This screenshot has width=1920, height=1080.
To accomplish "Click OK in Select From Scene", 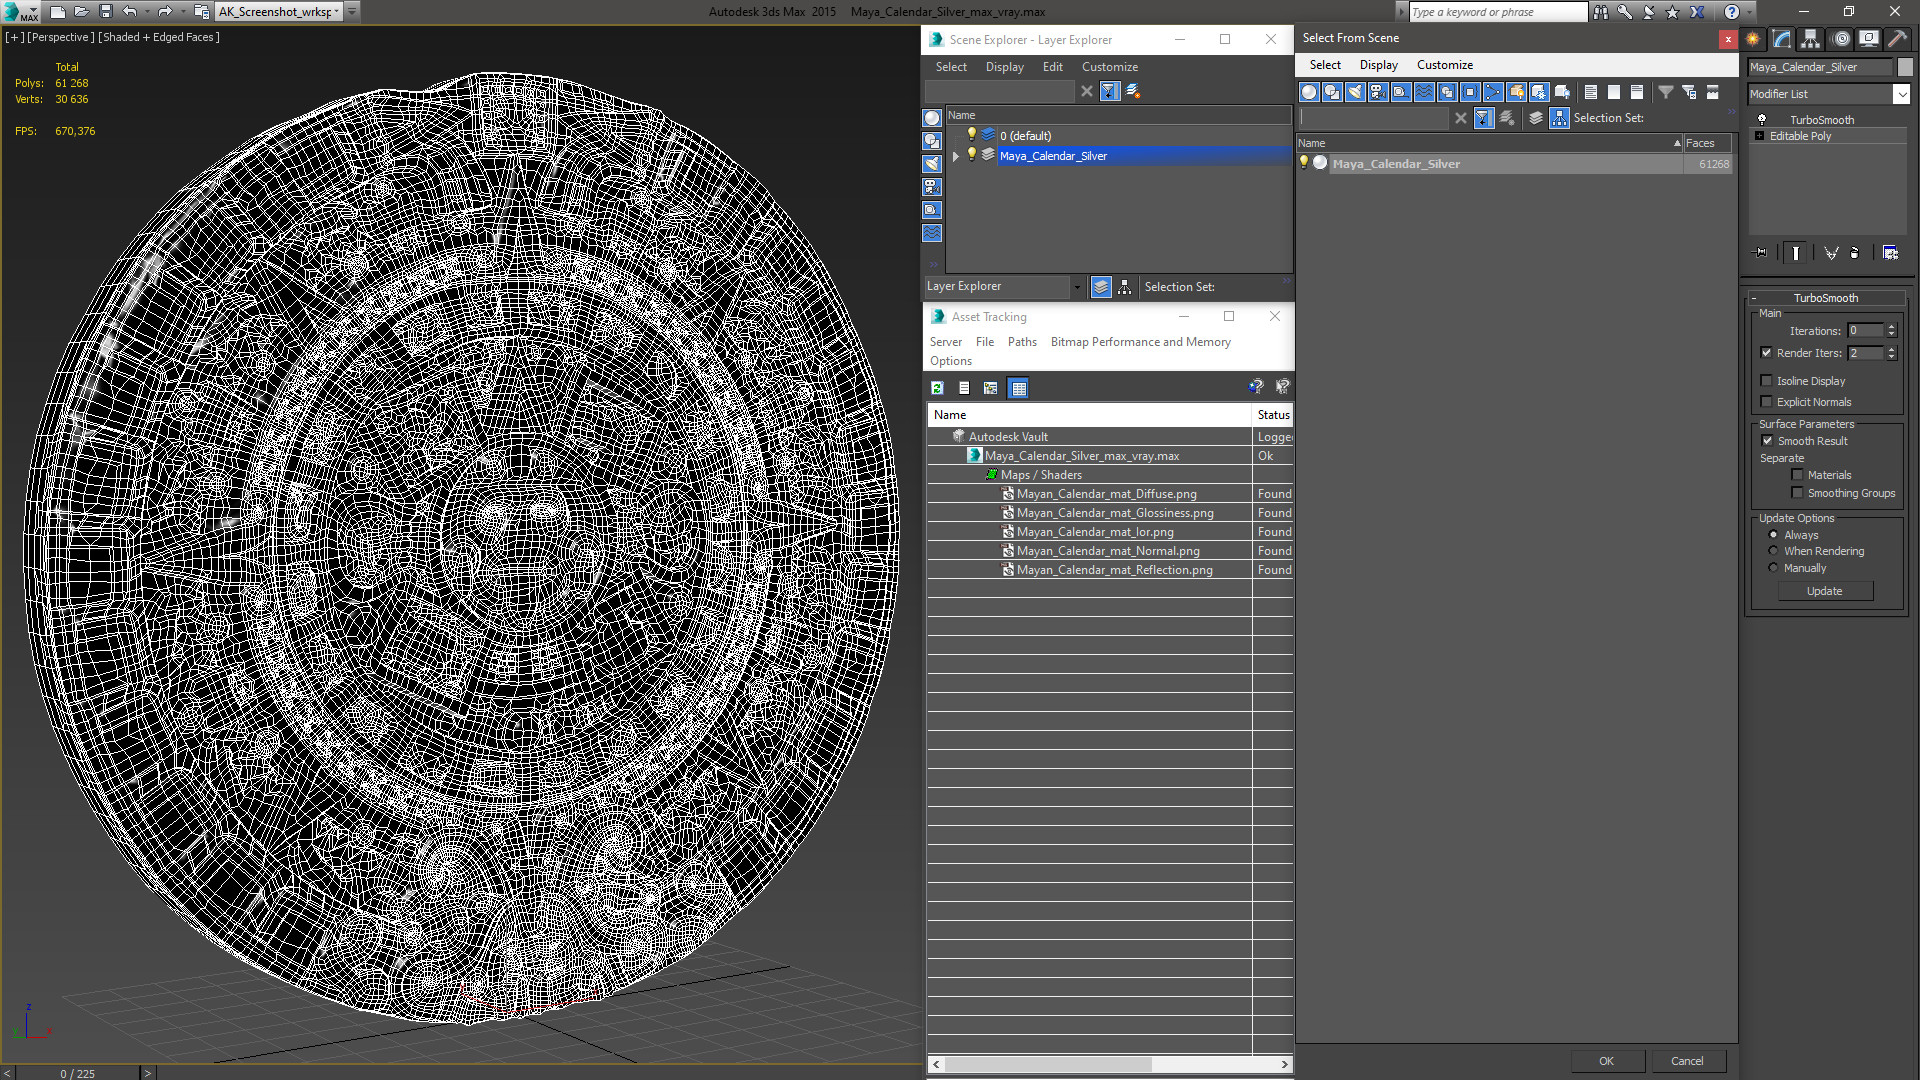I will 1606,1061.
